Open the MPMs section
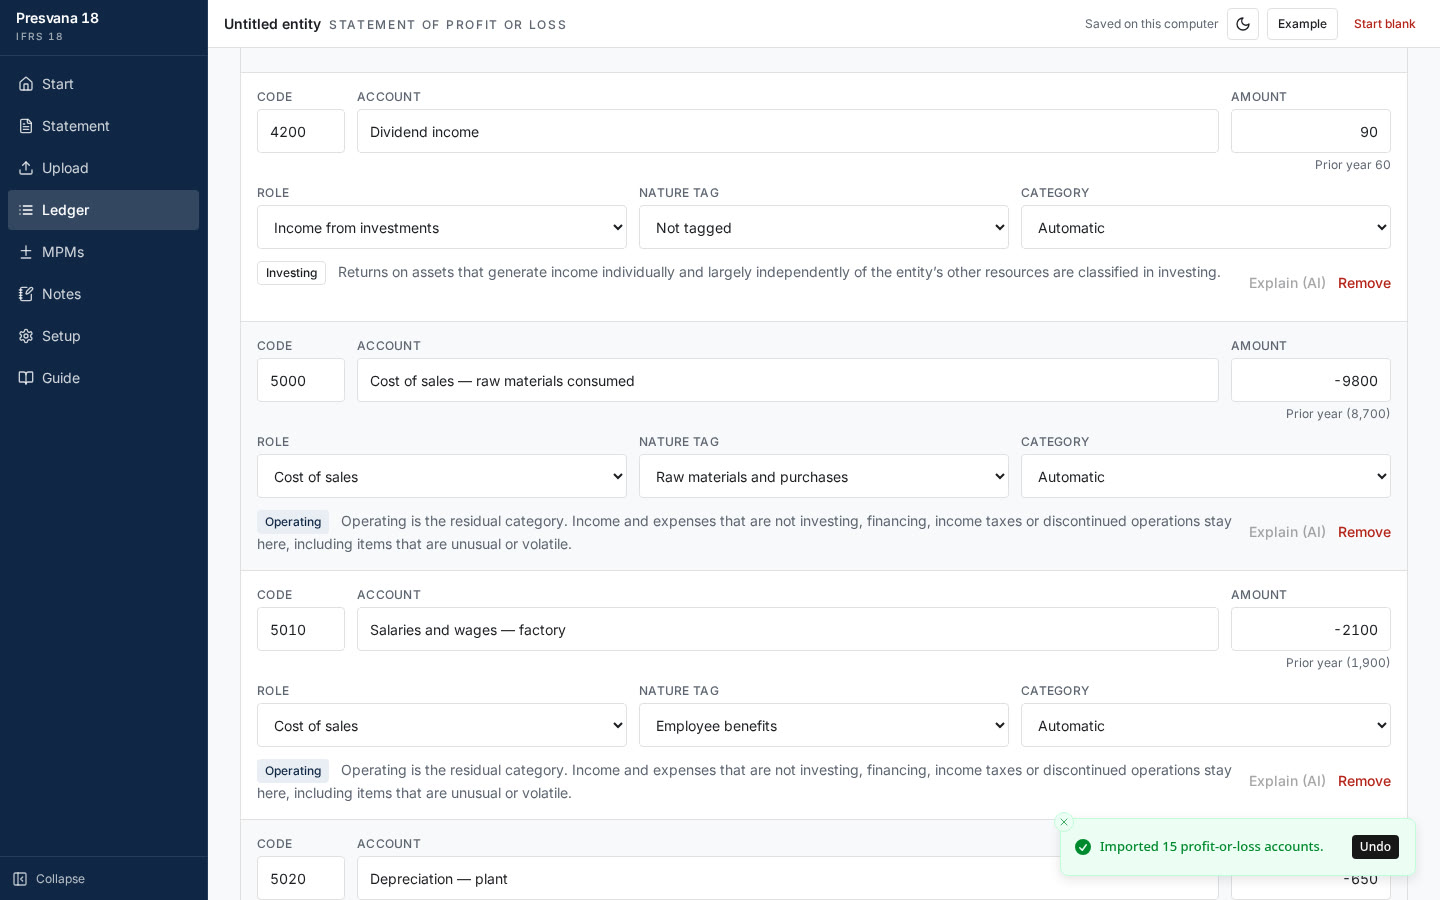 pyautogui.click(x=103, y=252)
